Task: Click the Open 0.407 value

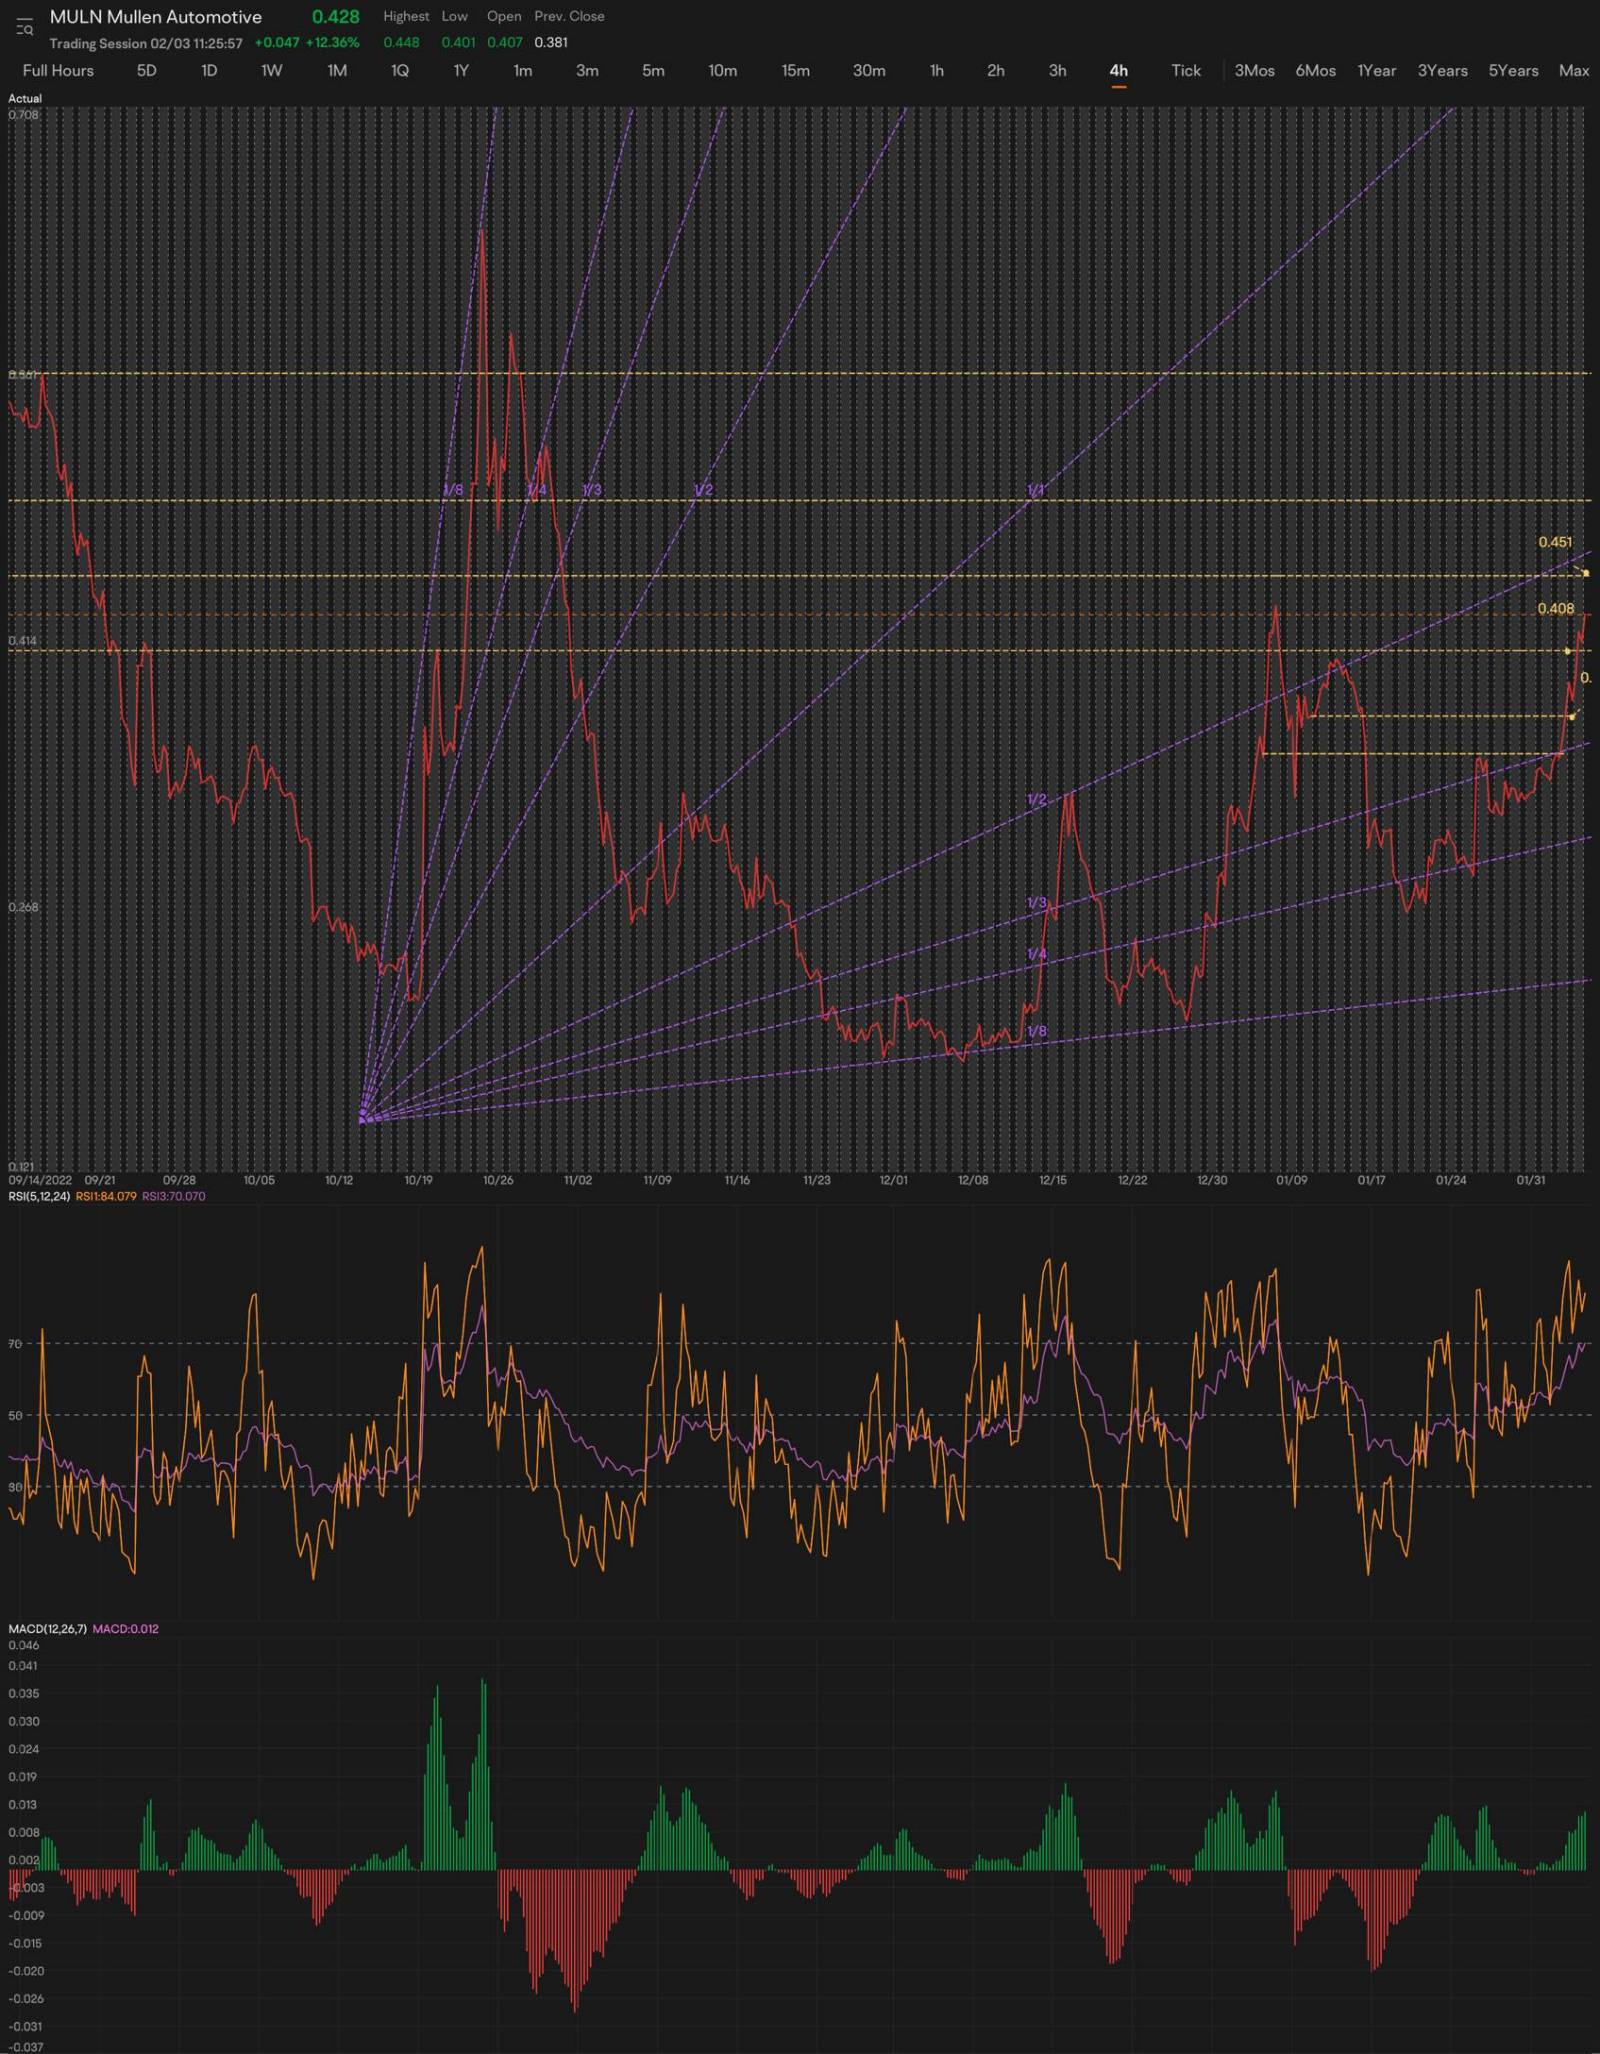Action: click(x=505, y=43)
